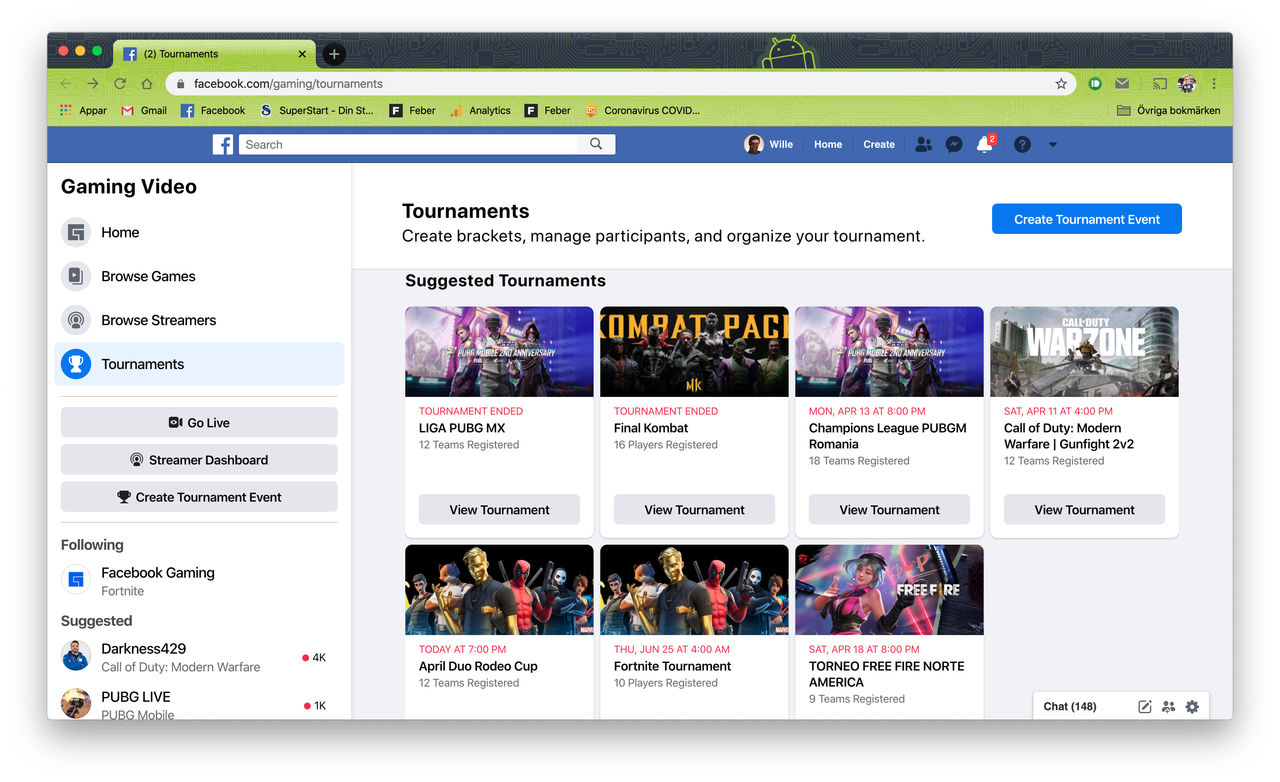
Task: Click mail extension icon in toolbar
Action: [x=1122, y=84]
